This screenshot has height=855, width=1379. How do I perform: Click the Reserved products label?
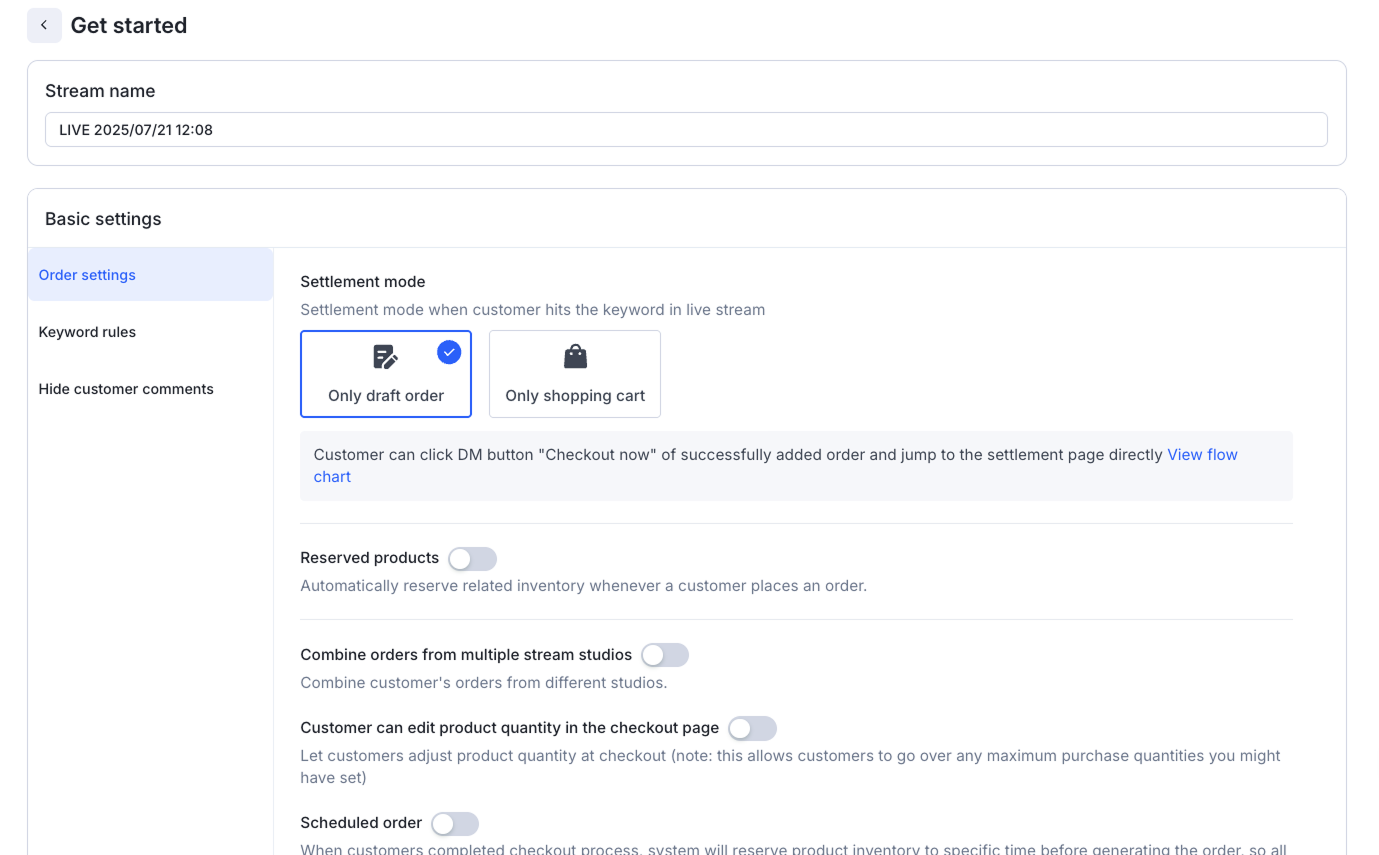point(369,558)
